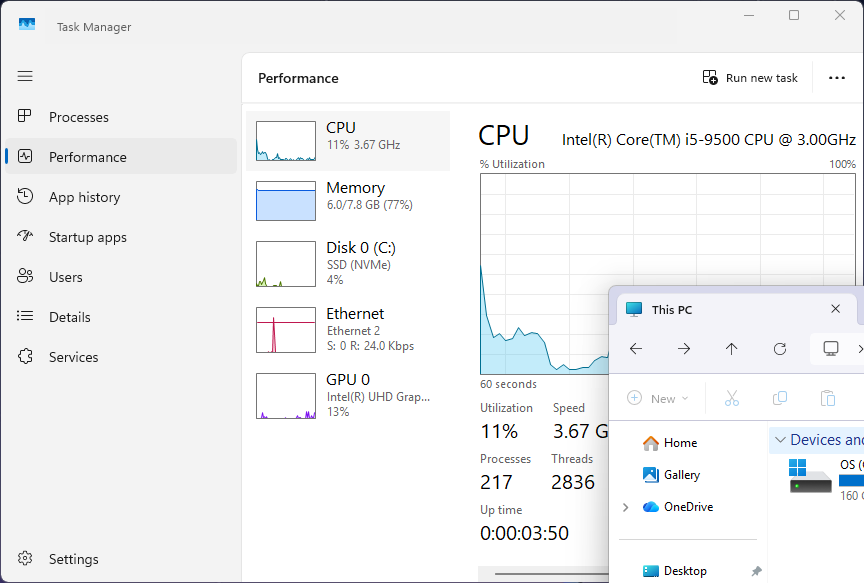This screenshot has height=583, width=864.
Task: Open the three-dots more options menu
Action: 836,78
